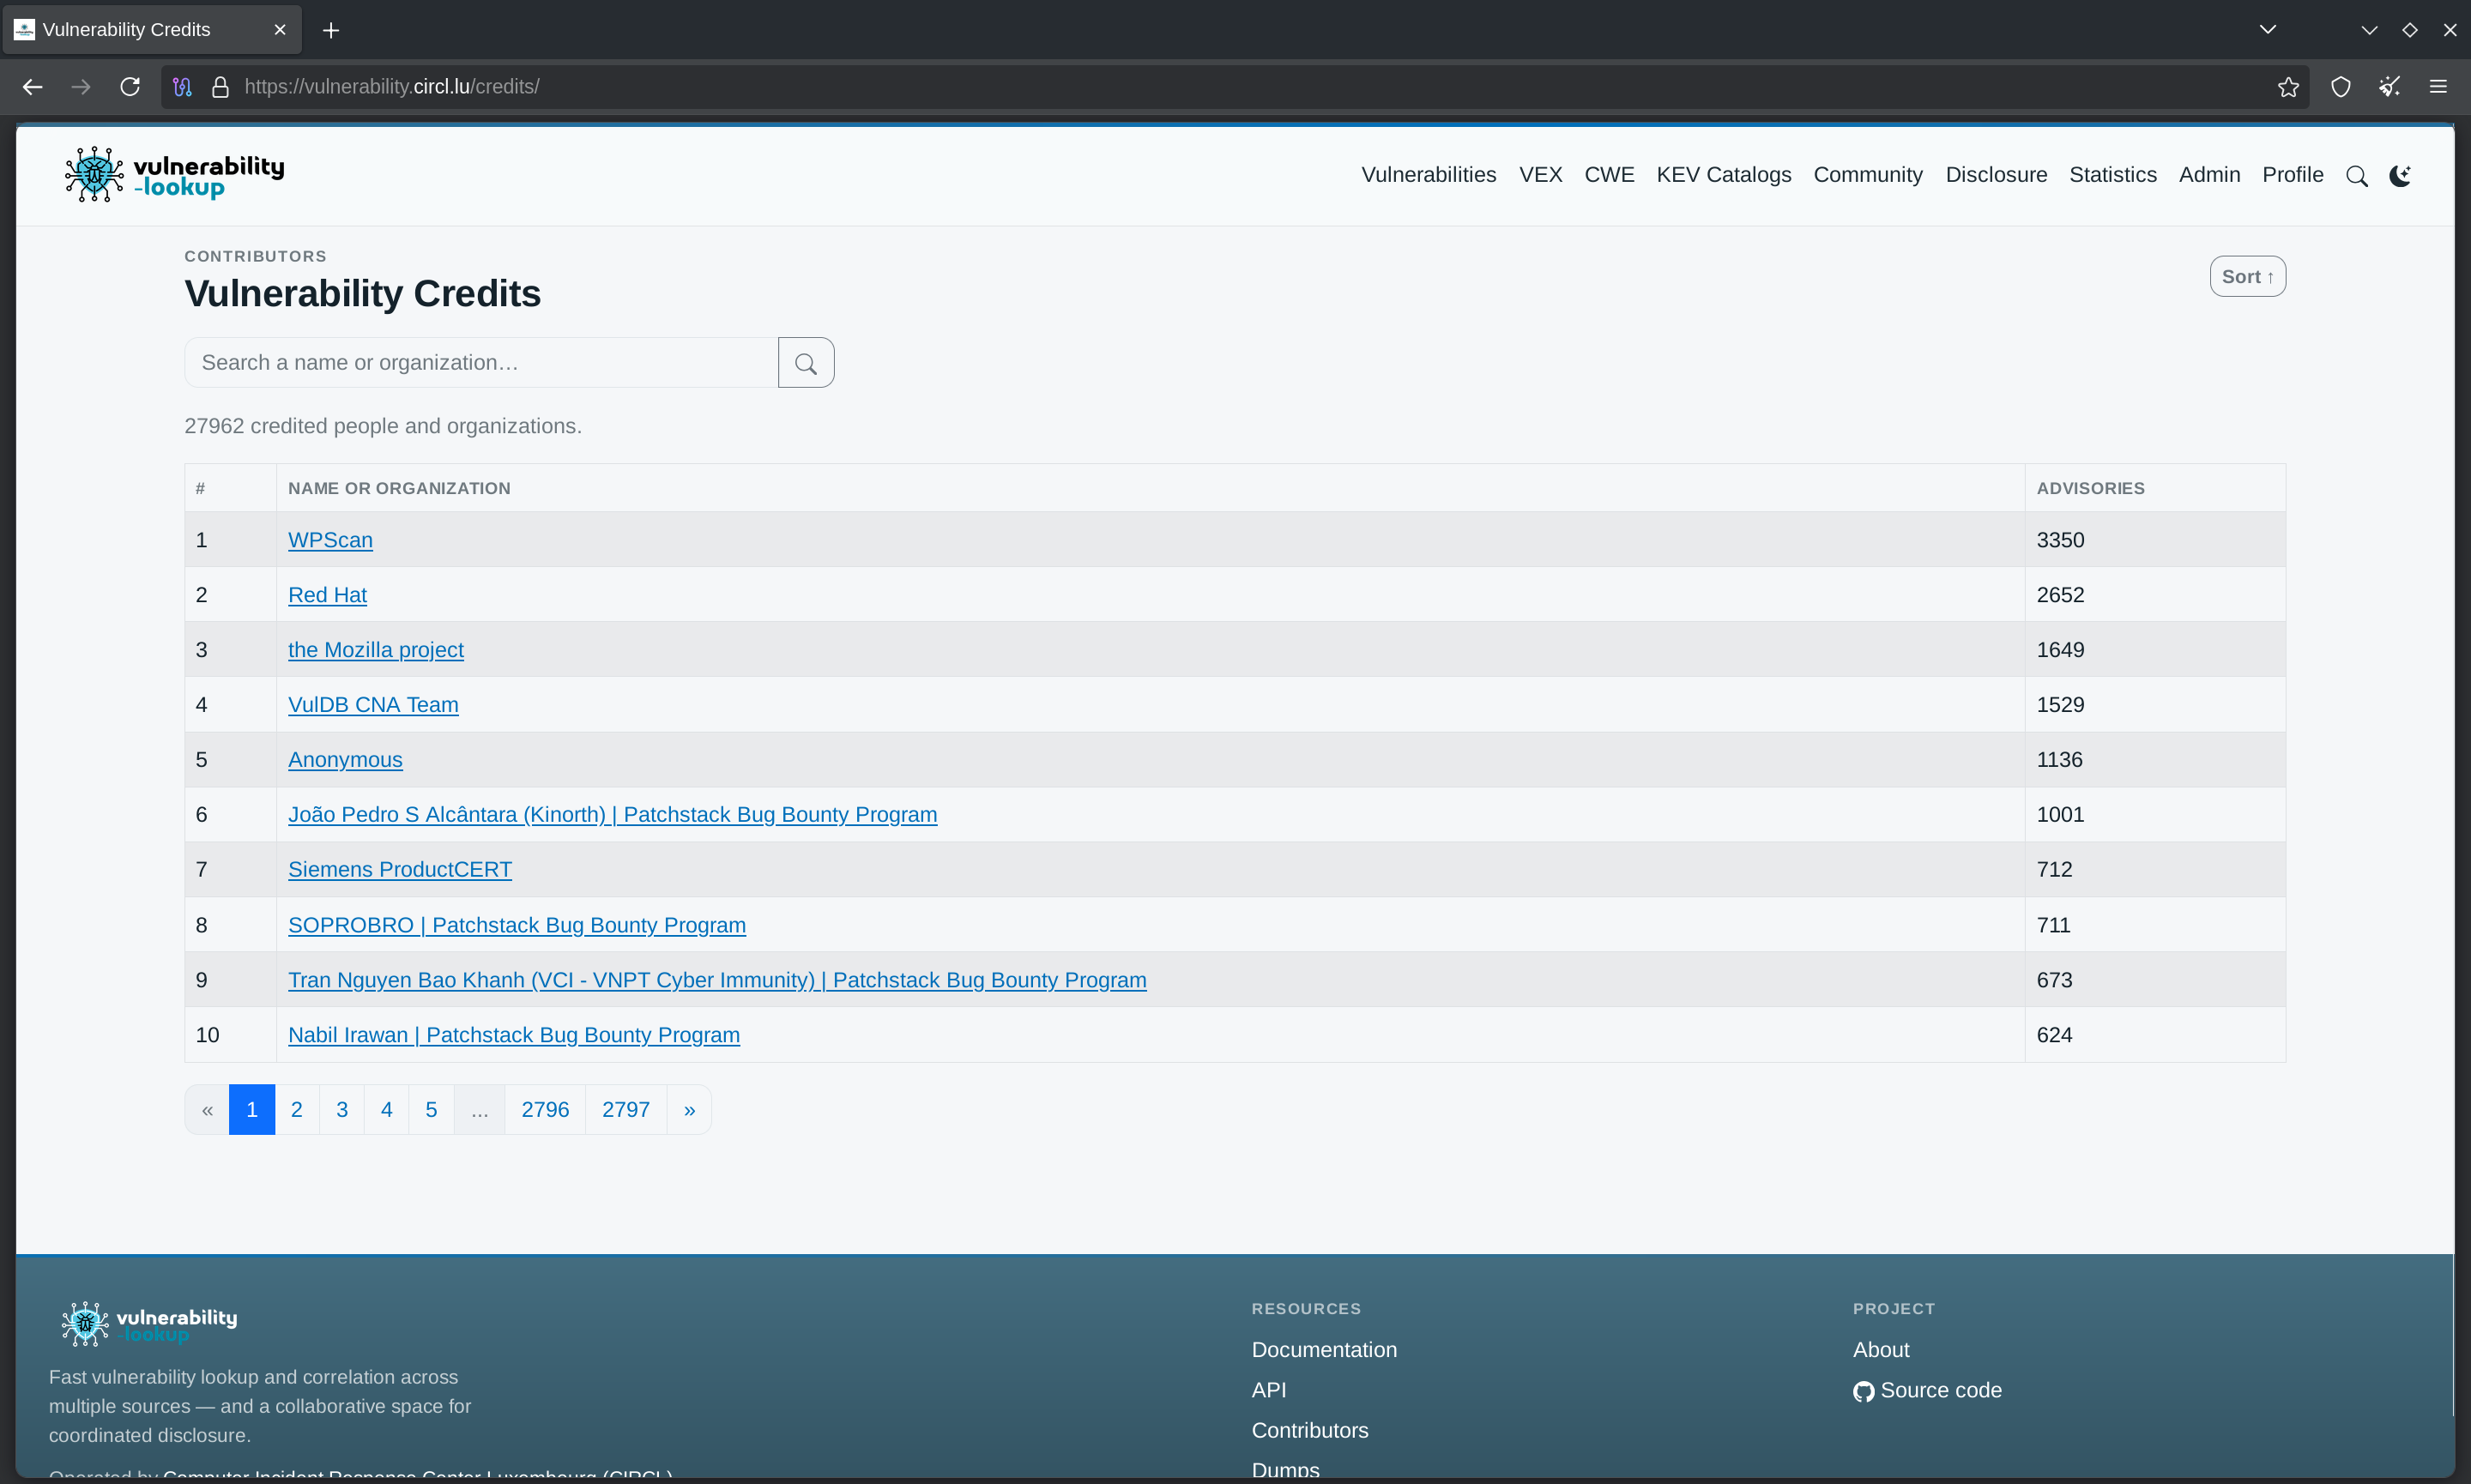Open Tran Nguyen Bao Khanh link
Viewport: 2471px width, 1484px height.
(717, 980)
